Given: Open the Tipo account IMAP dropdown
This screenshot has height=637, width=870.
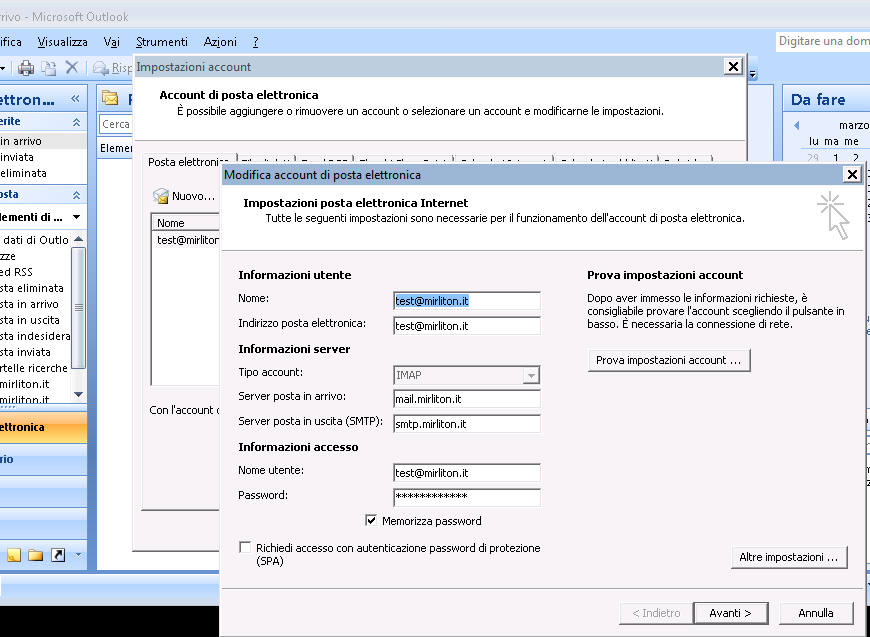Looking at the screenshot, I should [x=531, y=376].
